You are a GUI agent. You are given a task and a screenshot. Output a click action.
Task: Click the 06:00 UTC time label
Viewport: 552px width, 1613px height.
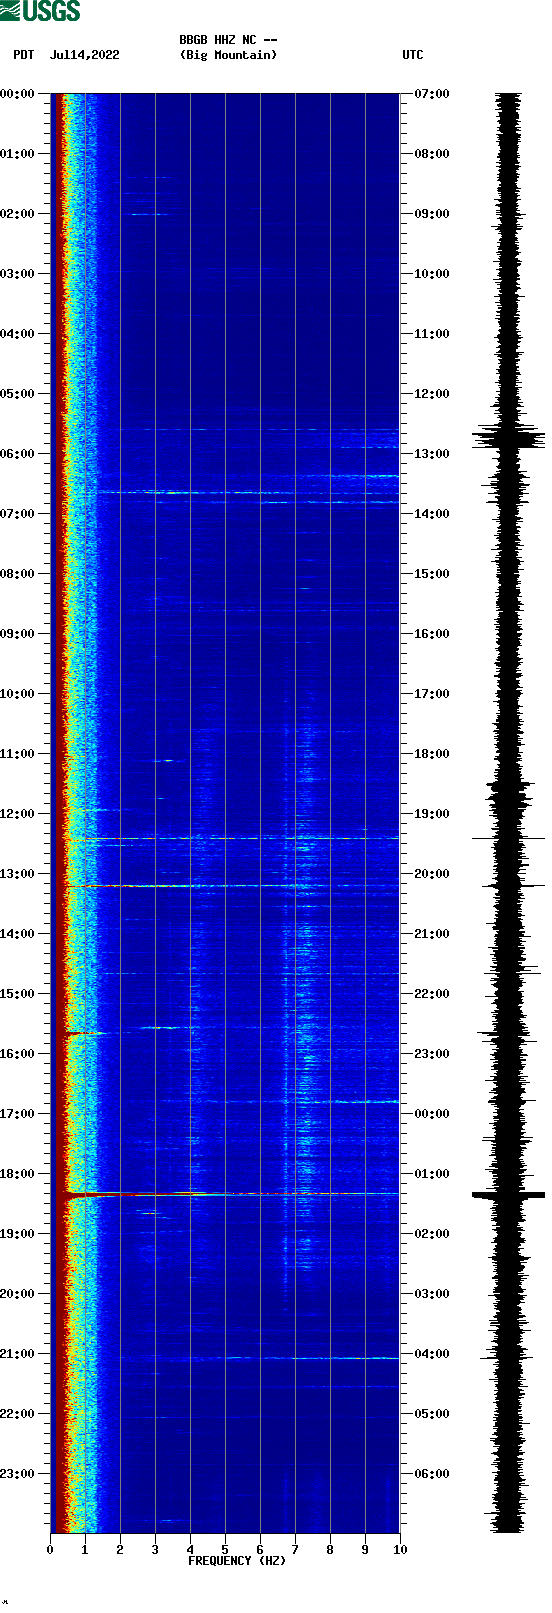pyautogui.click(x=432, y=1474)
